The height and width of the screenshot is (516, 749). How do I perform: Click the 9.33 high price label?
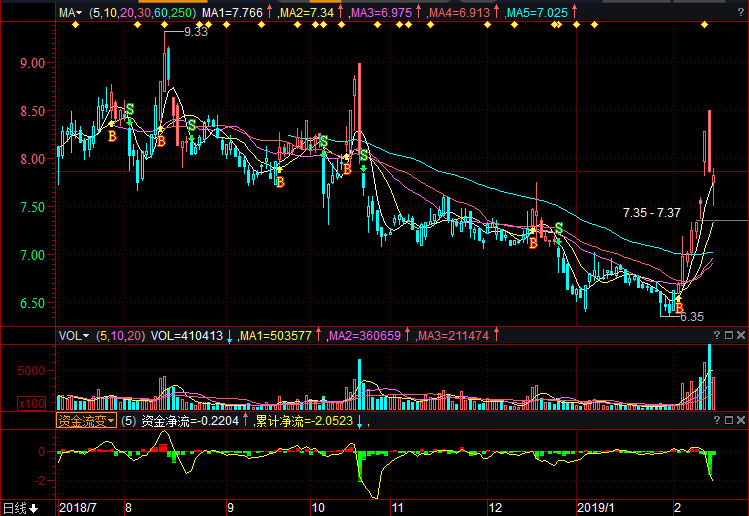(x=196, y=32)
